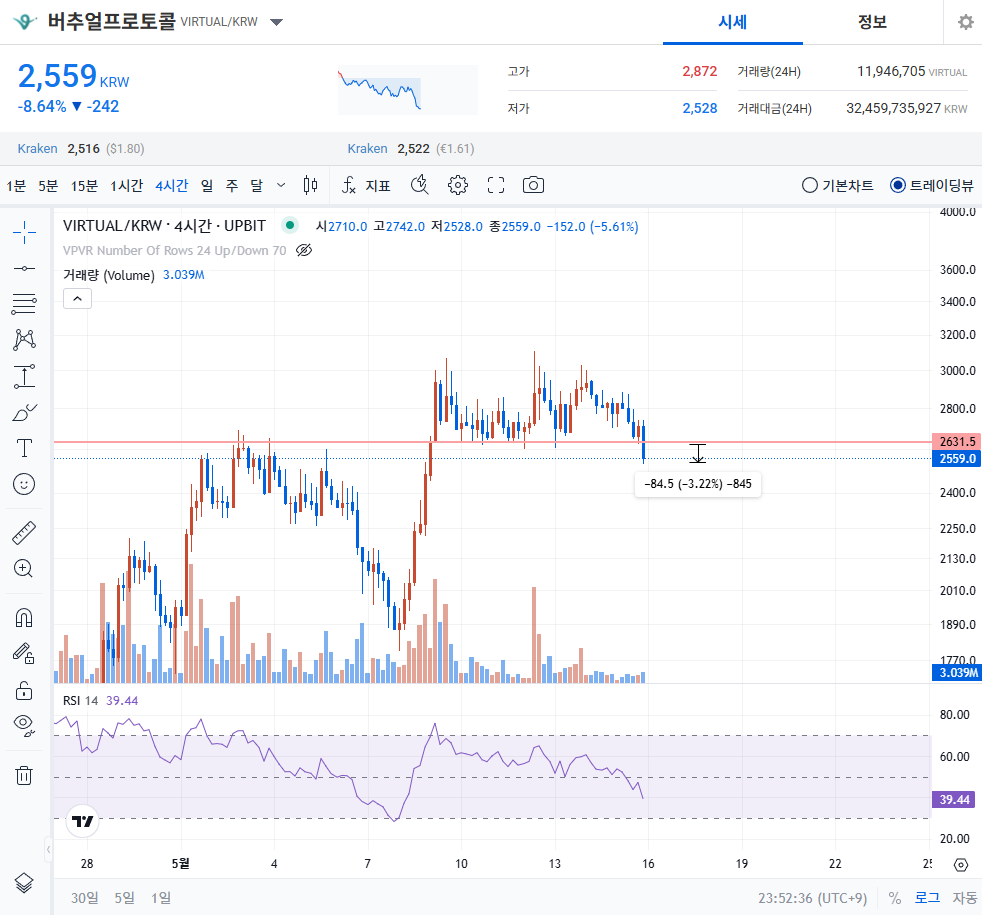Click the first Kraken price link
The height and width of the screenshot is (915, 982).
tap(37, 148)
